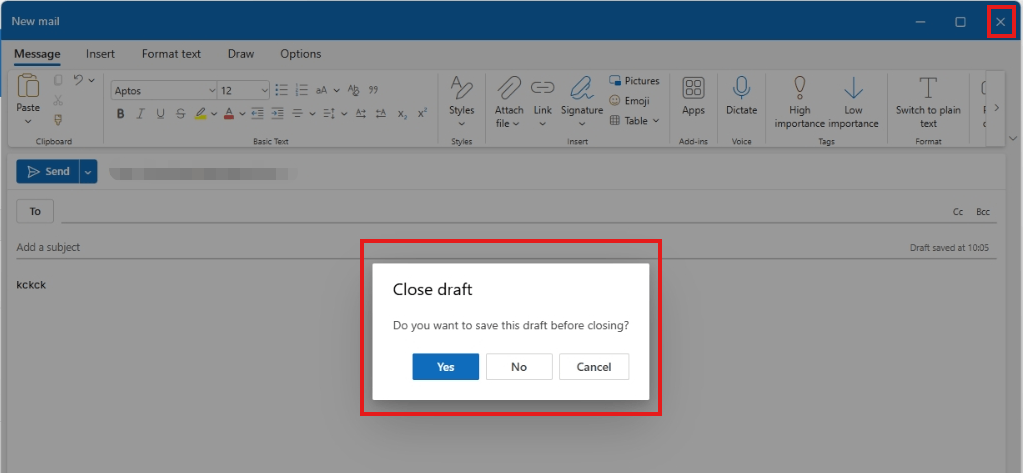Apply the yellow text highlight color
This screenshot has height=473, width=1023.
point(201,114)
